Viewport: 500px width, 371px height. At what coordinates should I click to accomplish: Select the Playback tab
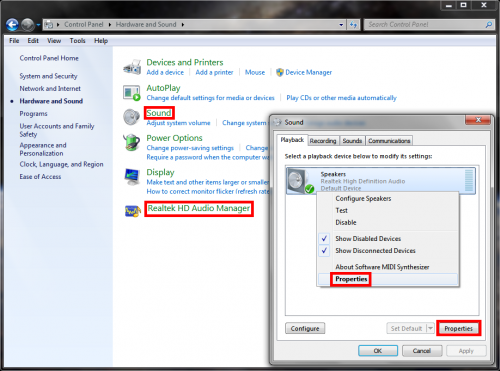(x=292, y=140)
